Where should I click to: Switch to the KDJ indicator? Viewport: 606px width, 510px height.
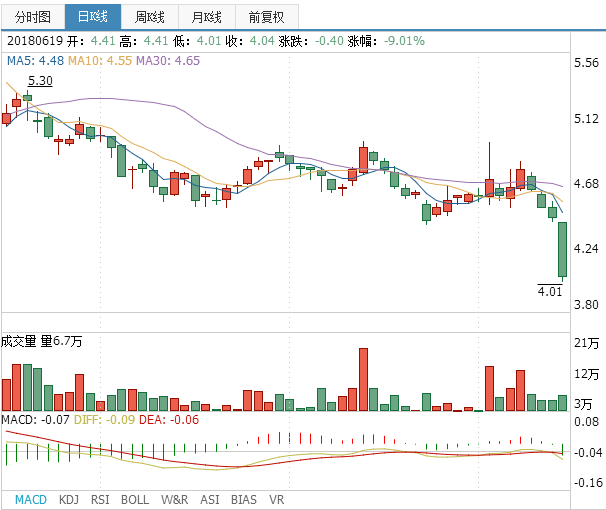(69, 500)
